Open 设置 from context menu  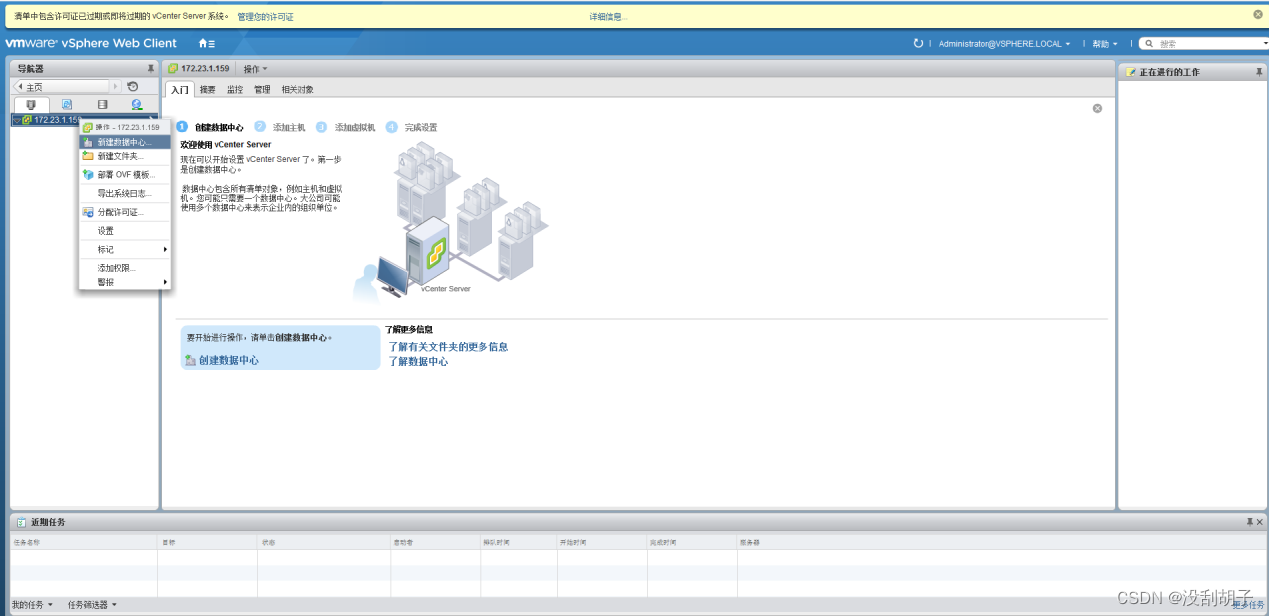125,231
